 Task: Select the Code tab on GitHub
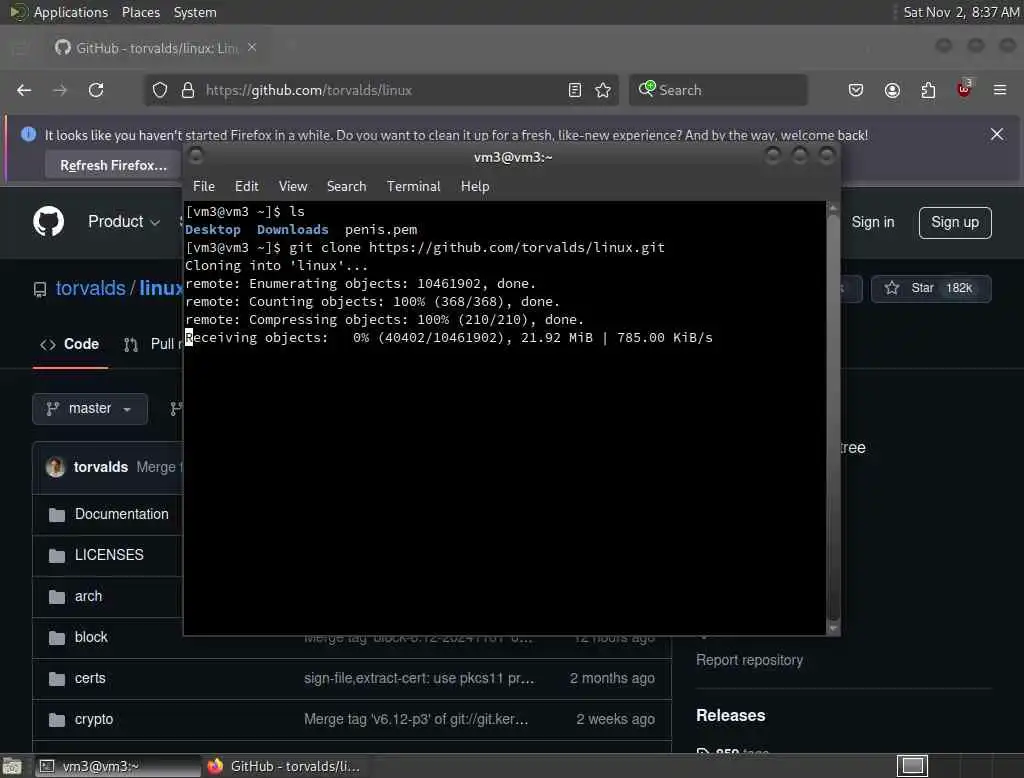click(70, 344)
